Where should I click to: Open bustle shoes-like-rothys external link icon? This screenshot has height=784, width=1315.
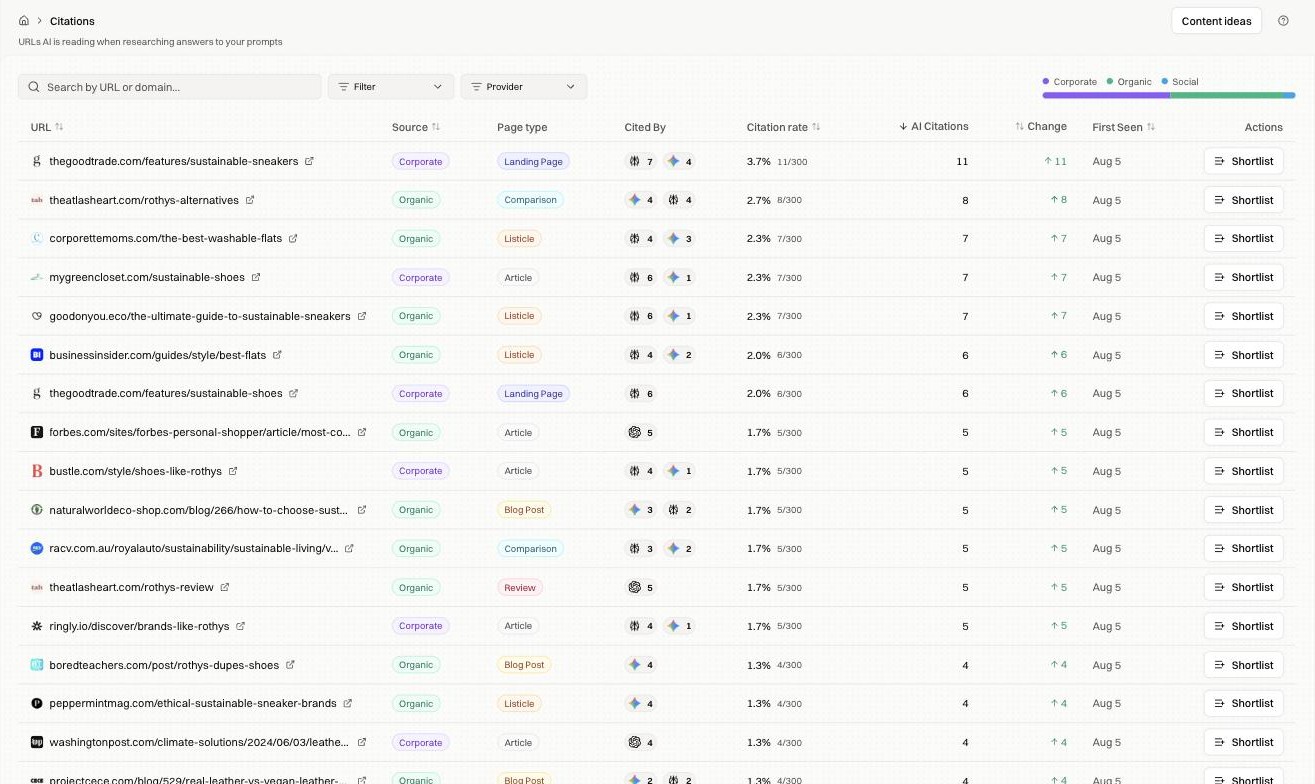[233, 471]
